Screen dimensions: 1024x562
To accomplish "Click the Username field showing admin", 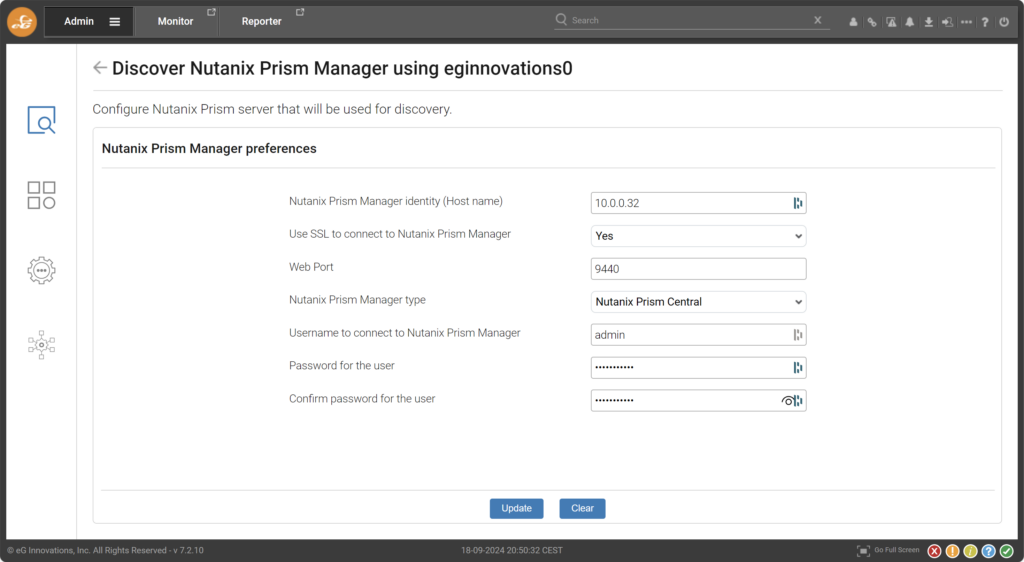I will pos(698,335).
